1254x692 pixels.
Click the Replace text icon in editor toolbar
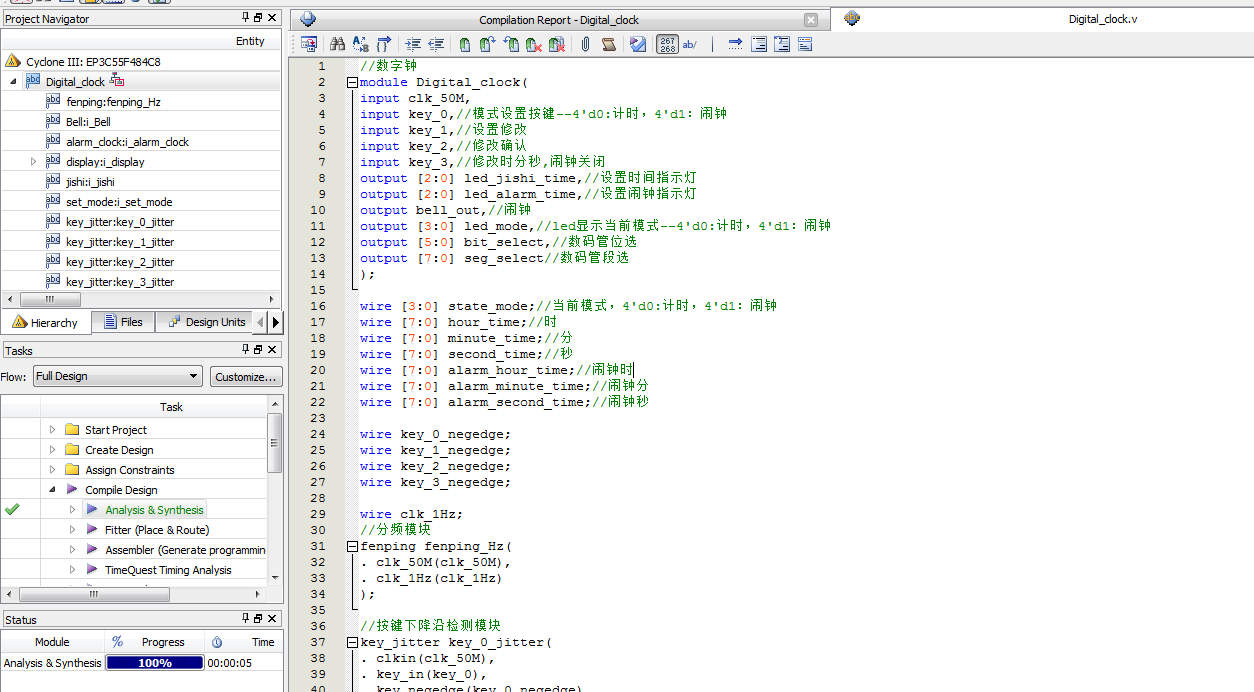(360, 44)
